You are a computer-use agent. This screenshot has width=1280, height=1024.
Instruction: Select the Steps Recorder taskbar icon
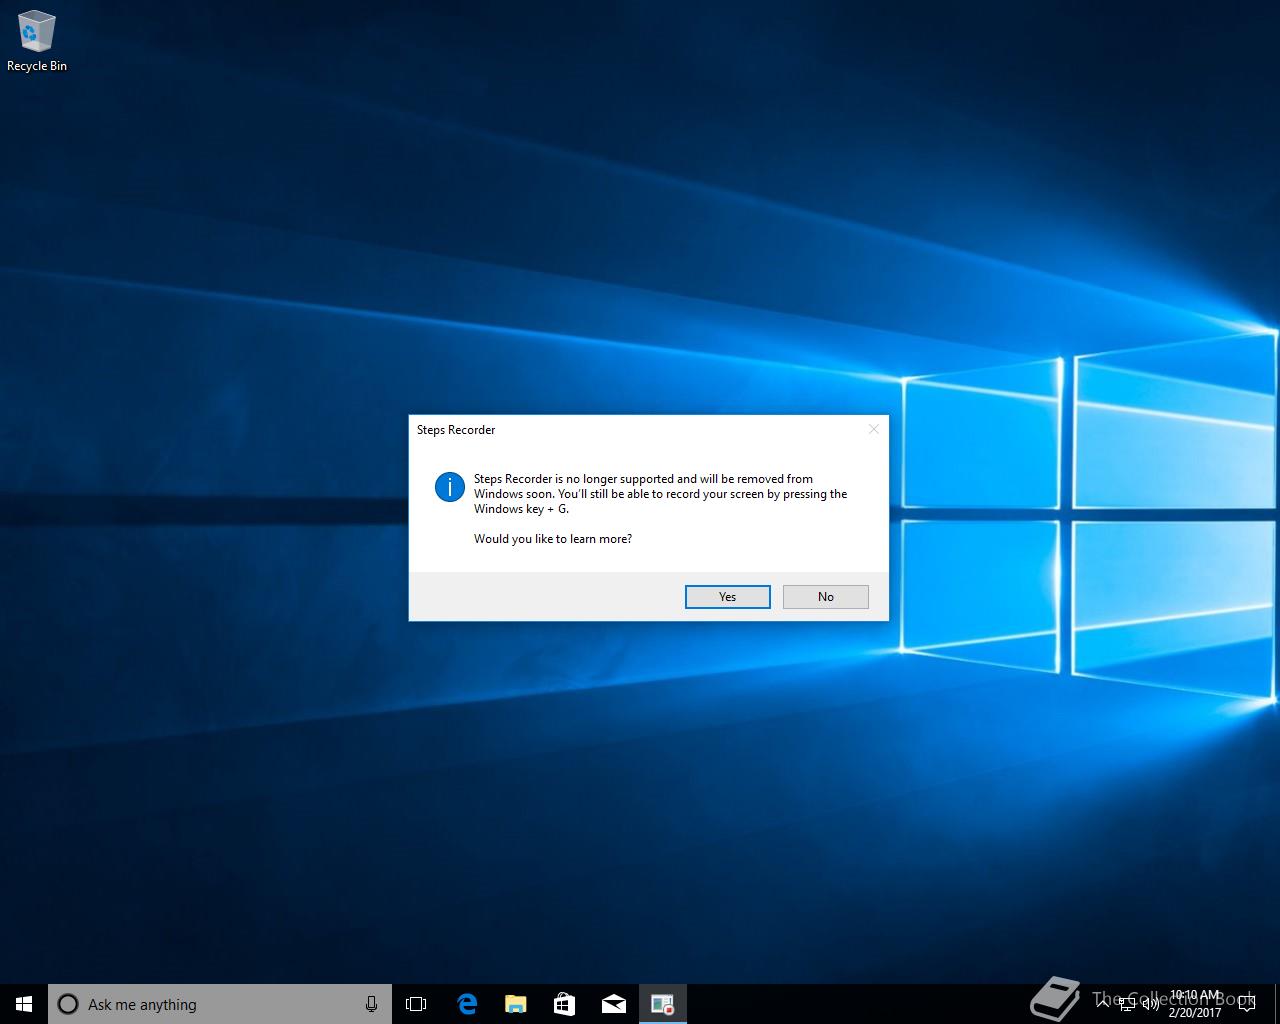(x=662, y=1004)
